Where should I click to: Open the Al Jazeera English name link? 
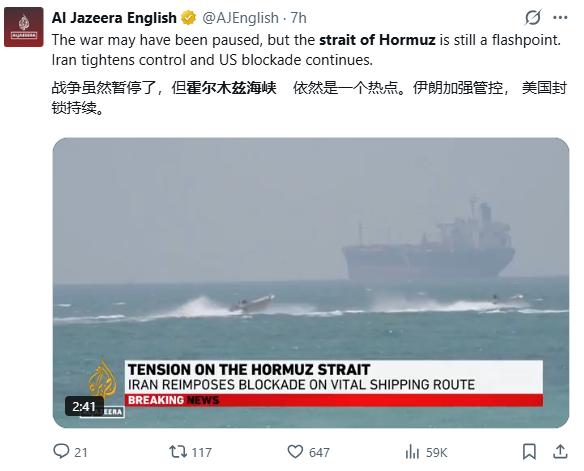click(x=114, y=17)
